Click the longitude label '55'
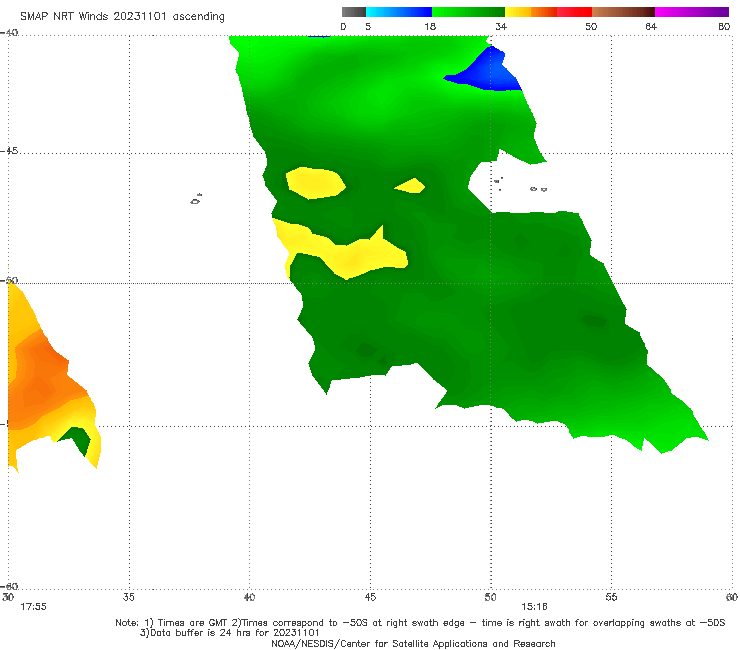 611,597
